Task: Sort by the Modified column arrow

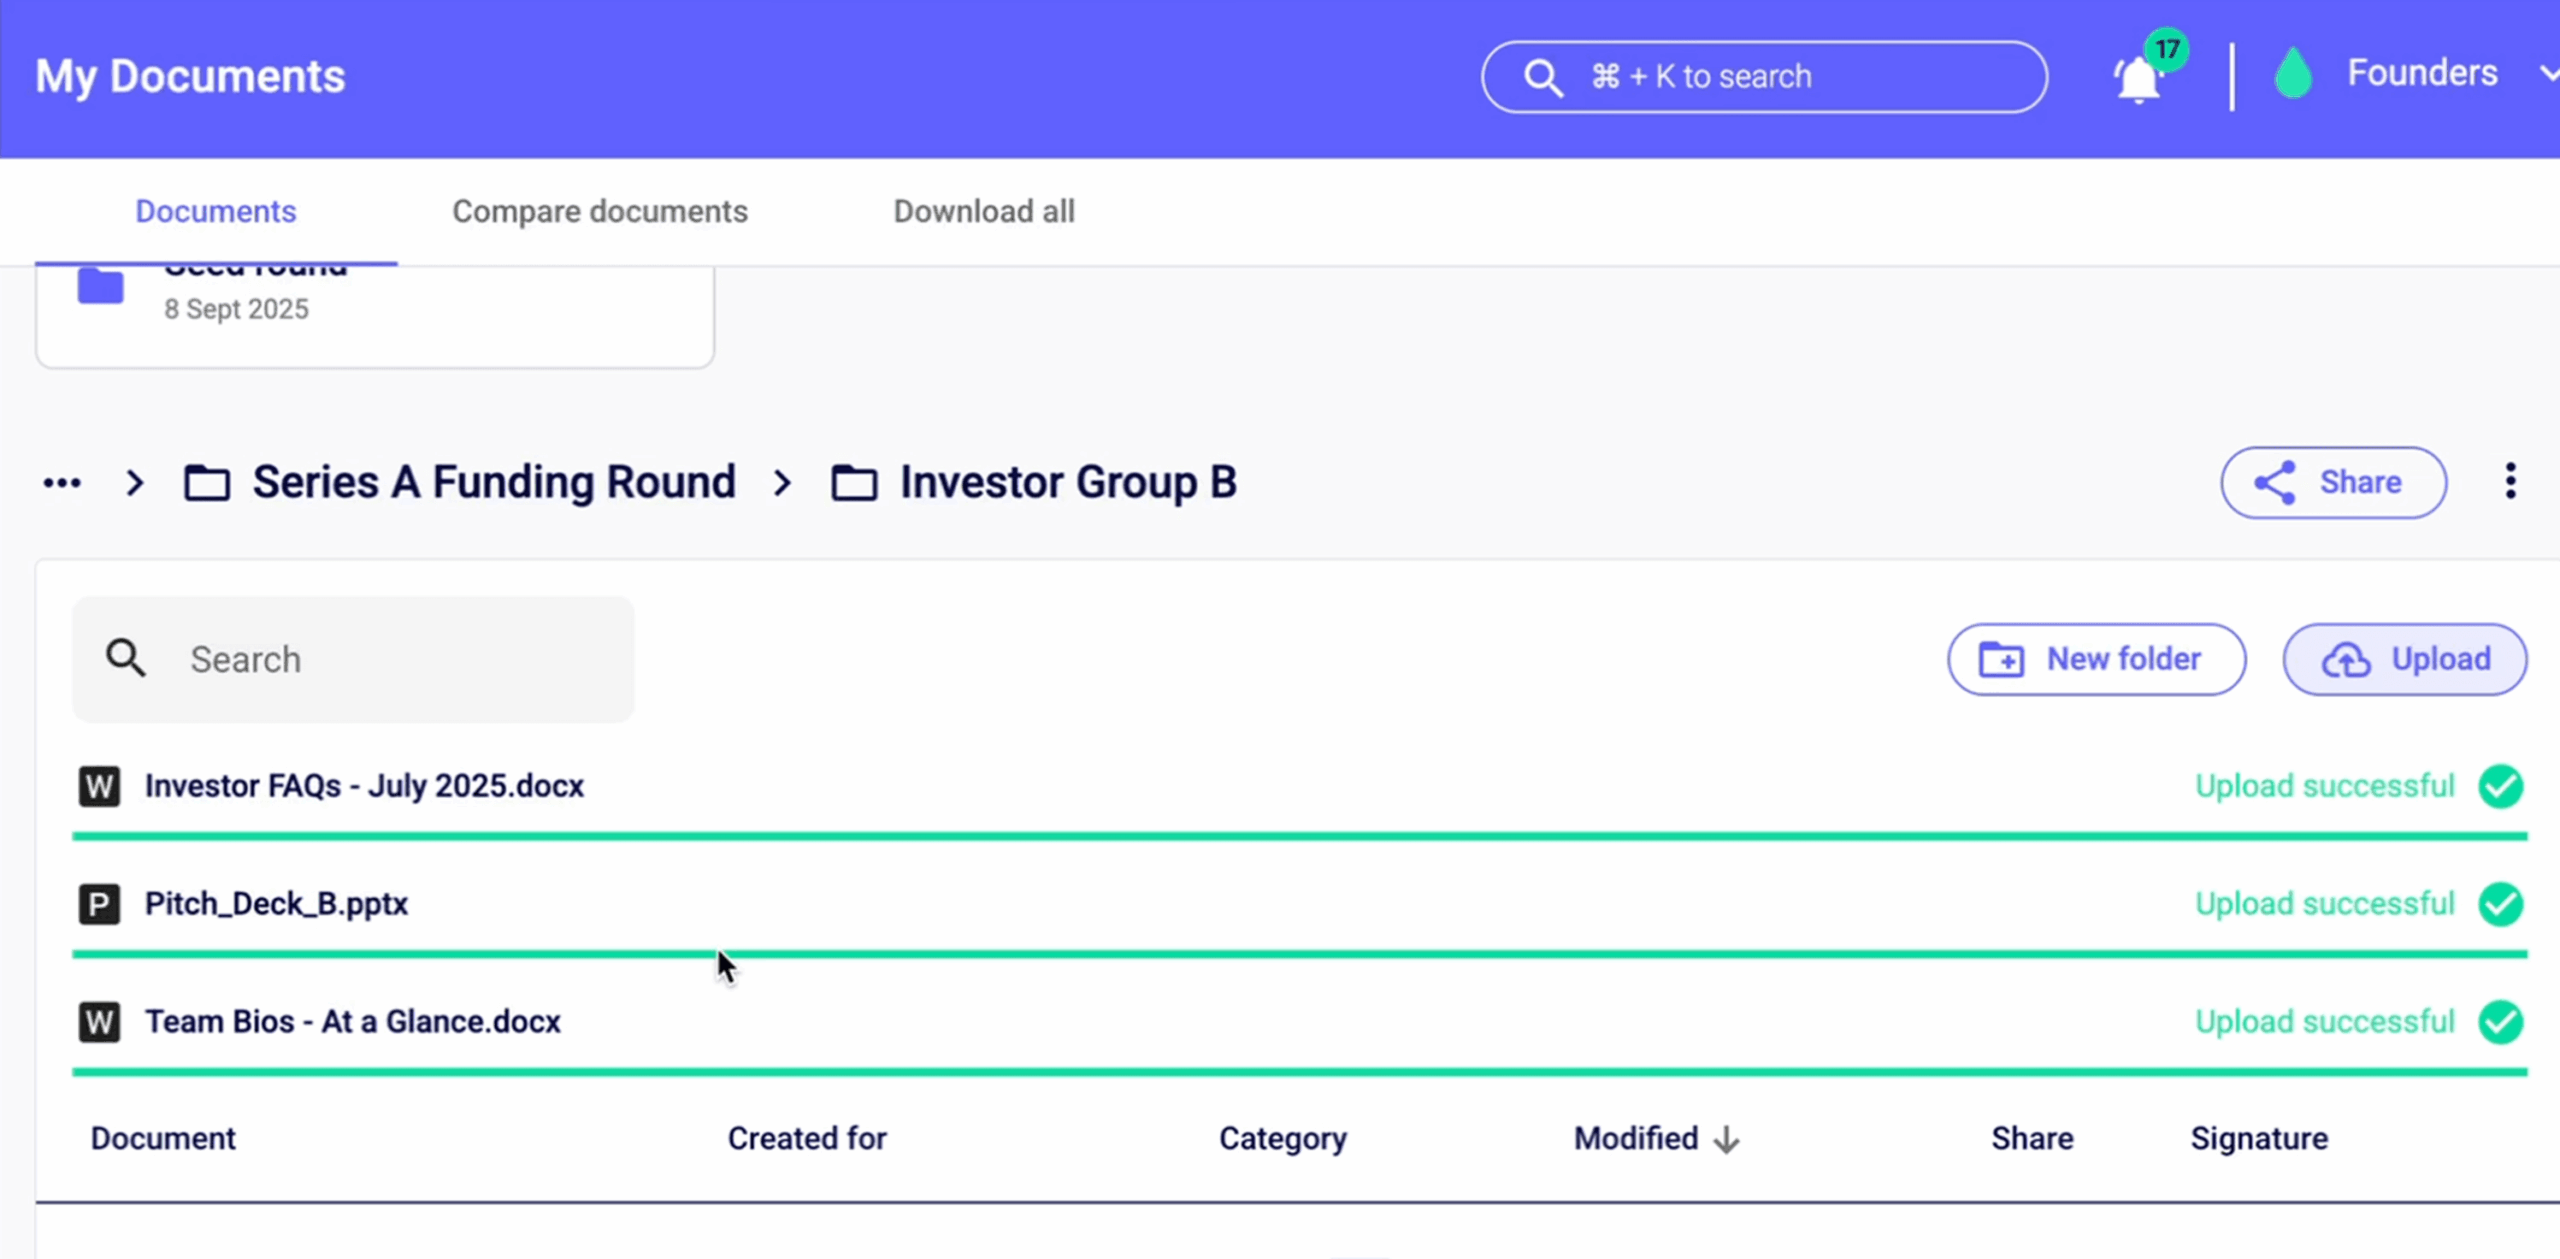Action: [1726, 1139]
